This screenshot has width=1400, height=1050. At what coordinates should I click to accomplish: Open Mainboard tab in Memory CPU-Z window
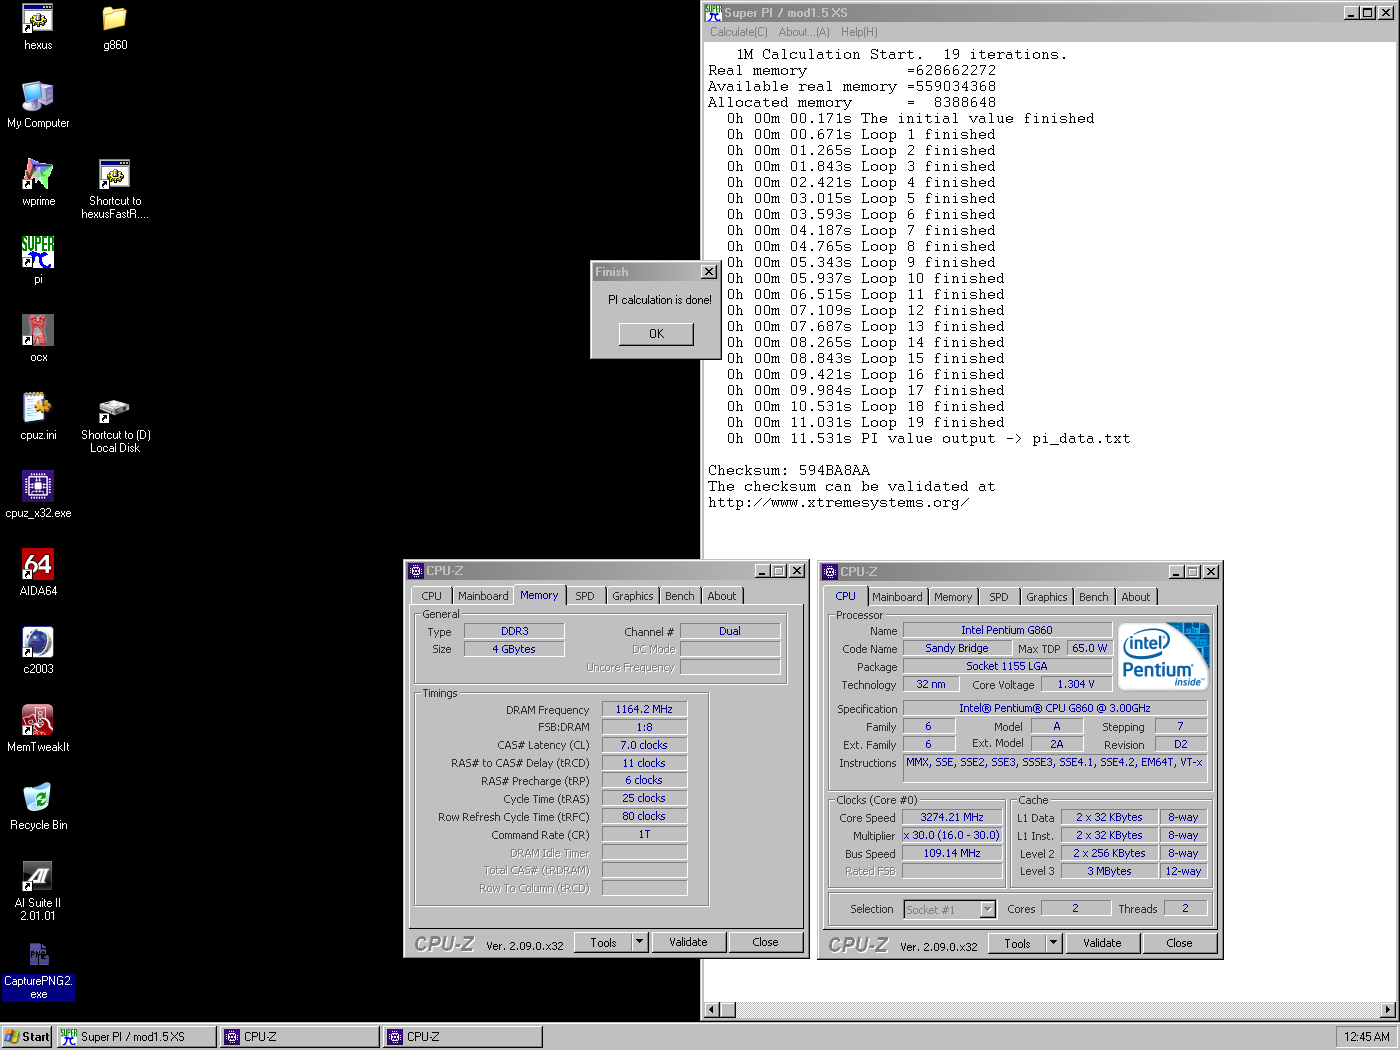[483, 596]
